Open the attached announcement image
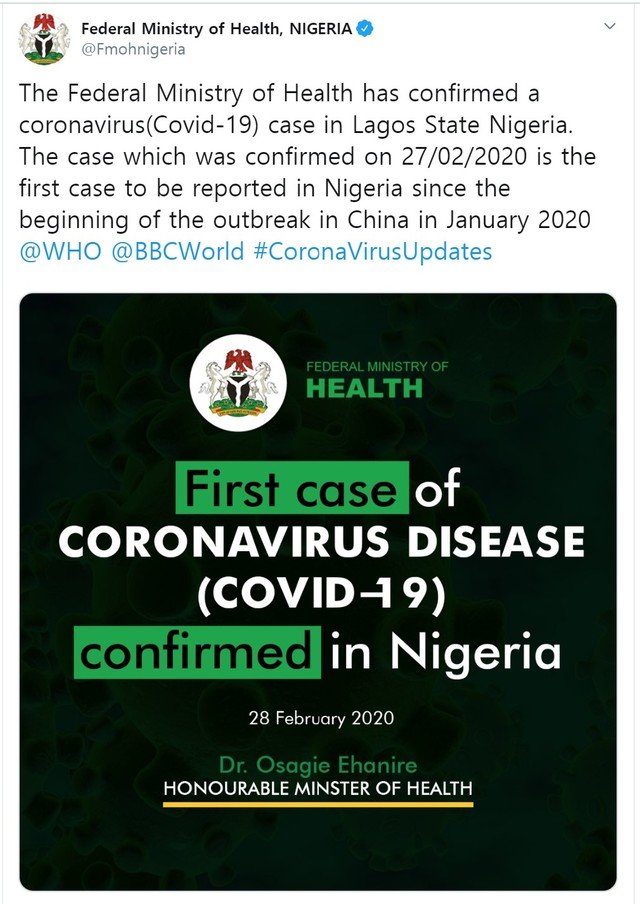640x904 pixels. click(318, 590)
